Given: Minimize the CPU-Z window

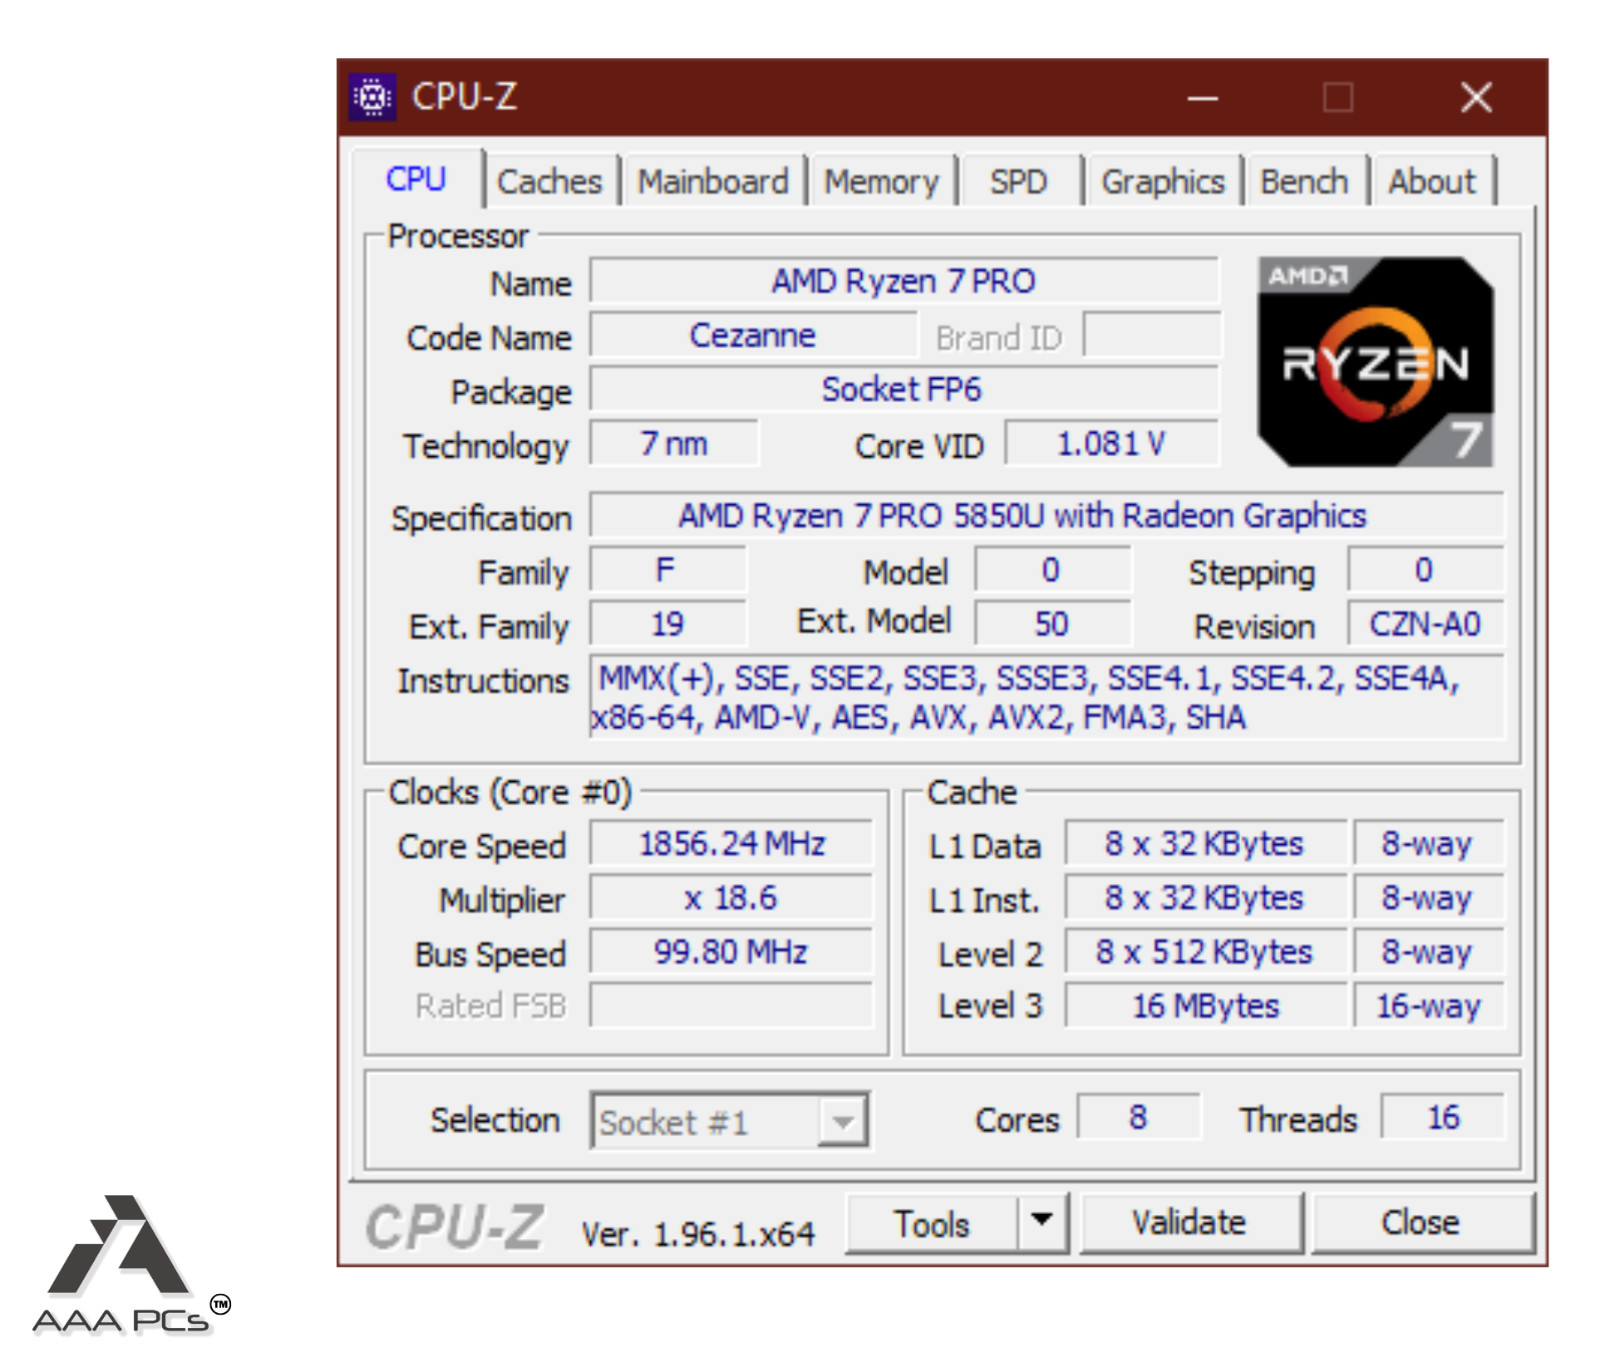Looking at the screenshot, I should tap(1202, 98).
